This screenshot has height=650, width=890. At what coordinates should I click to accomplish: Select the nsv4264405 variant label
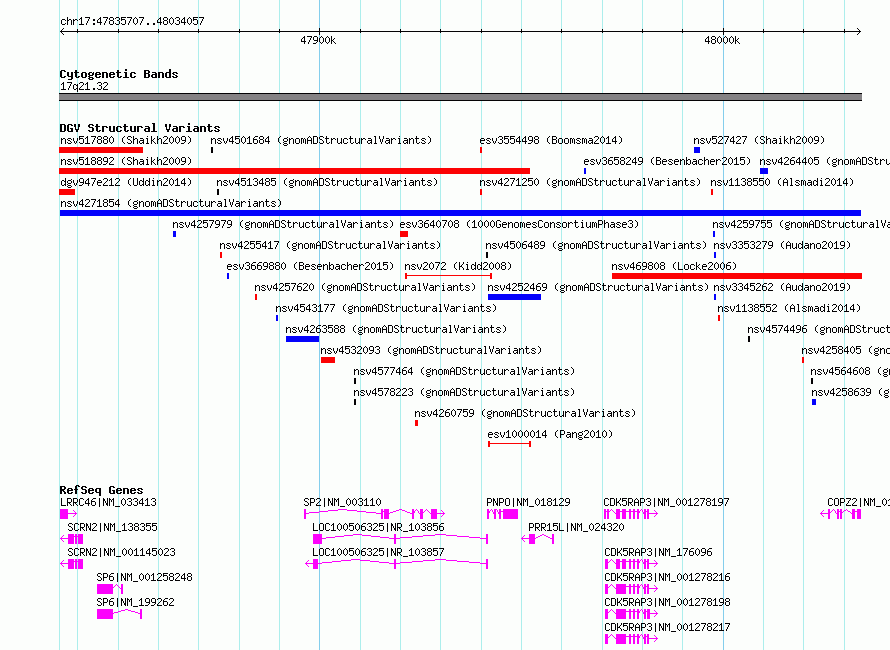pyautogui.click(x=824, y=161)
